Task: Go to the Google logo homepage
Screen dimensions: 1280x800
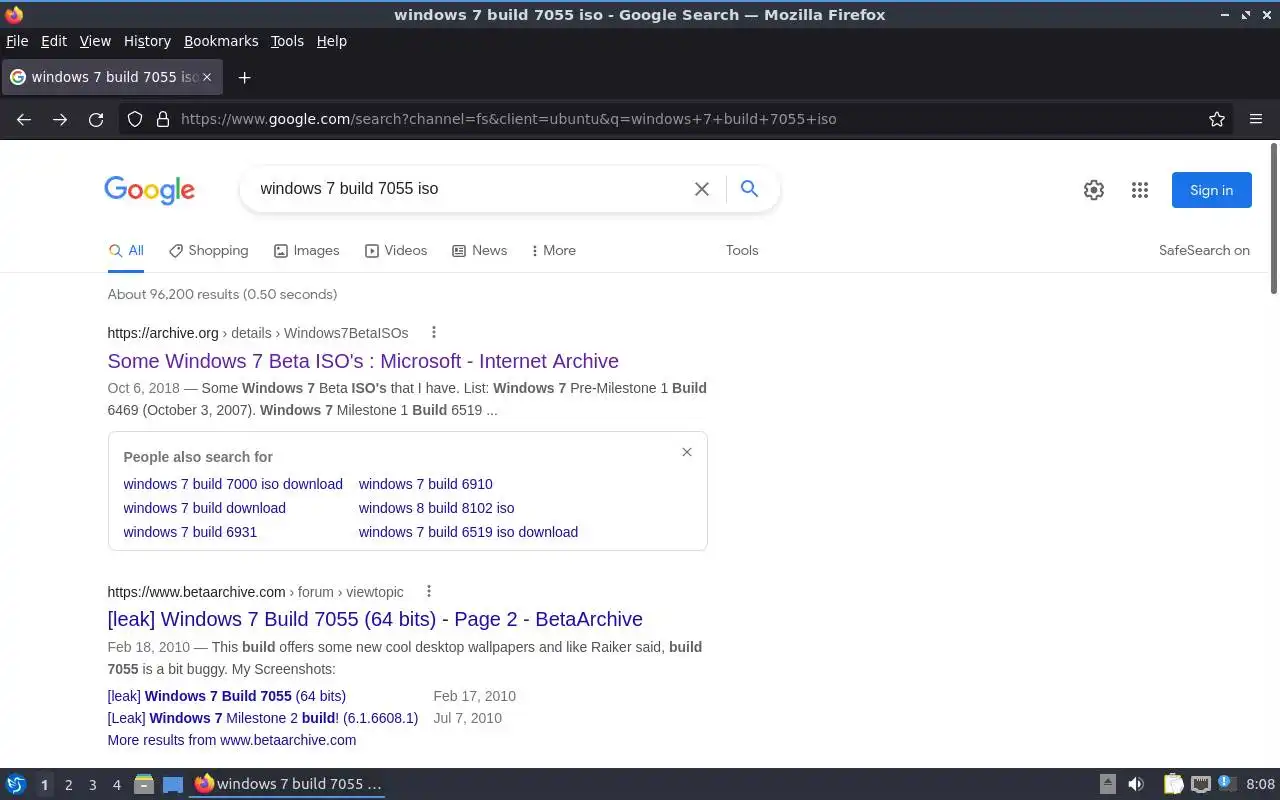Action: [x=149, y=190]
